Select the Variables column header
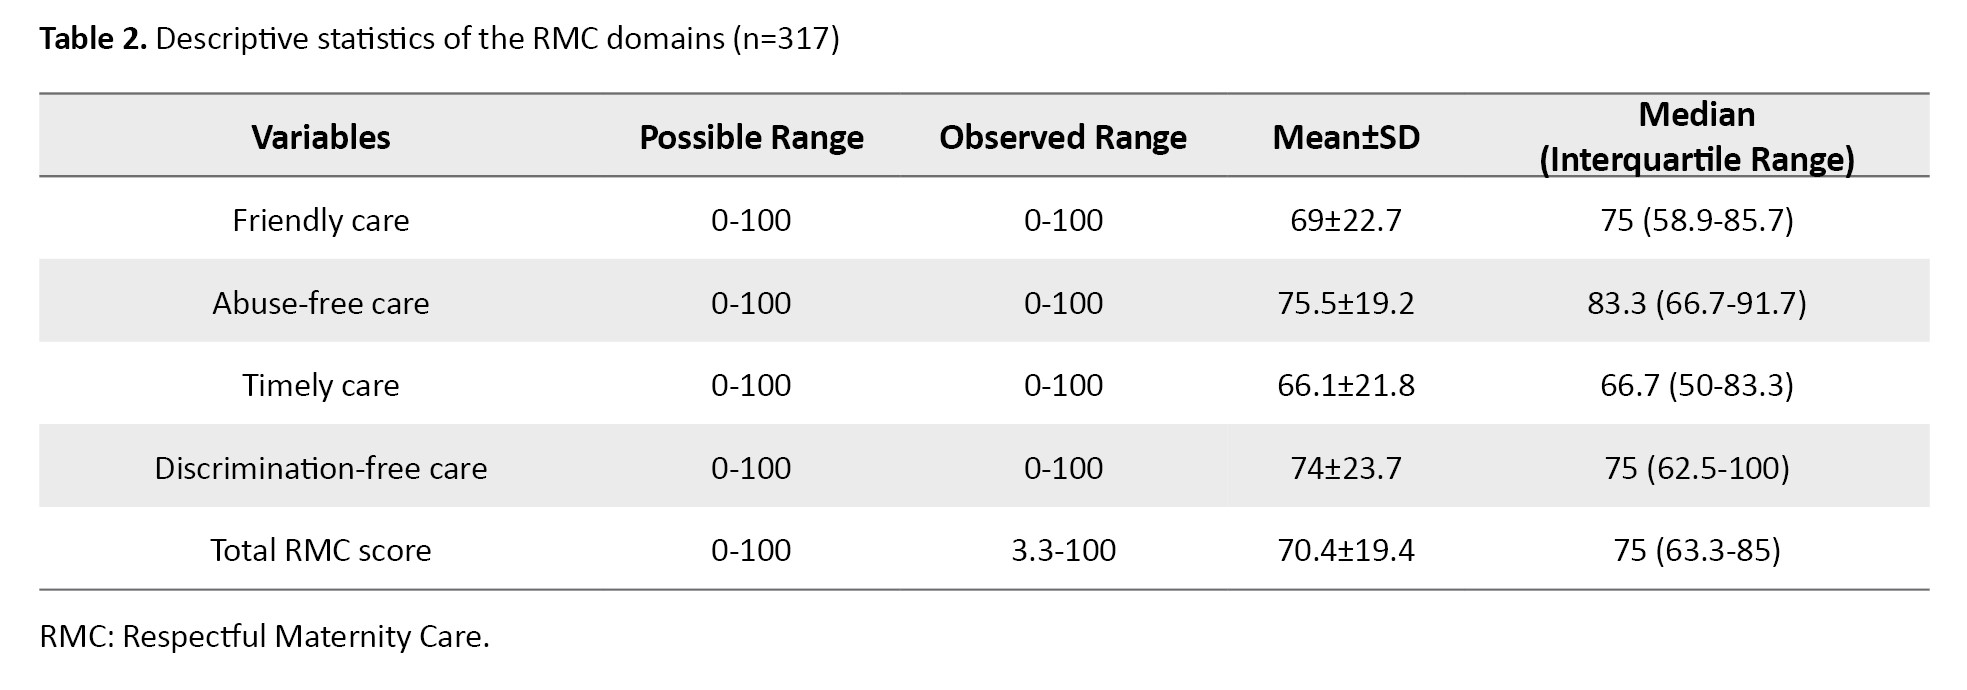 pyautogui.click(x=320, y=137)
